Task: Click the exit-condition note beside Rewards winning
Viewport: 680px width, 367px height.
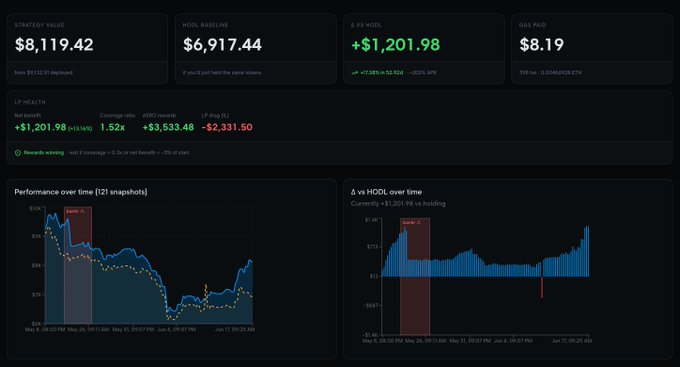Action: (129, 153)
